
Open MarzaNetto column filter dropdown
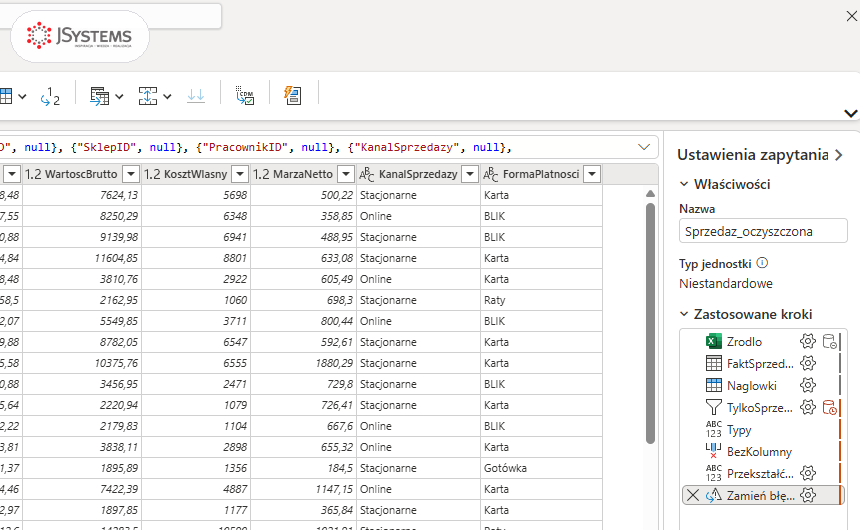[346, 174]
